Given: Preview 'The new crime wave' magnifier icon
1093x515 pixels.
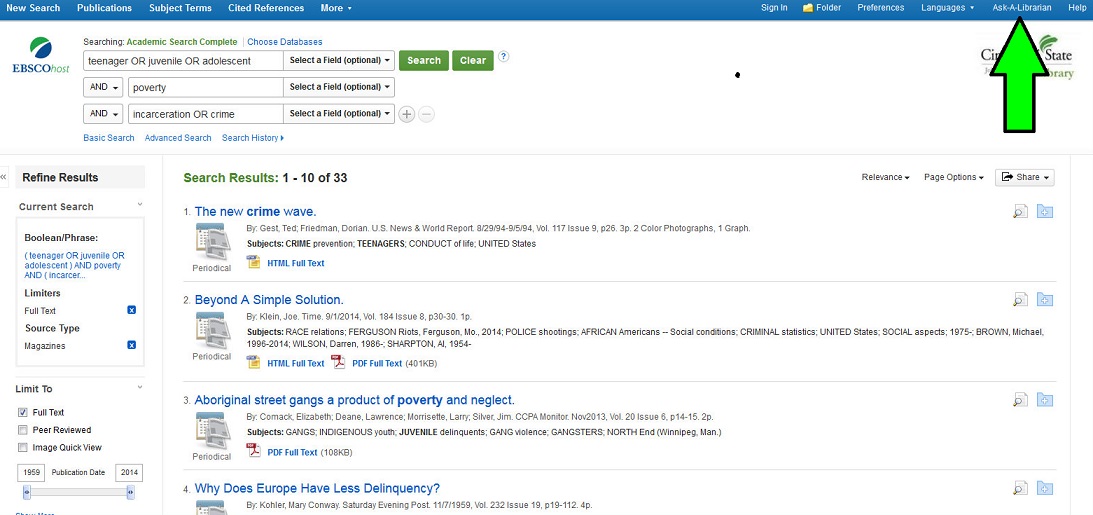Looking at the screenshot, I should [1021, 212].
